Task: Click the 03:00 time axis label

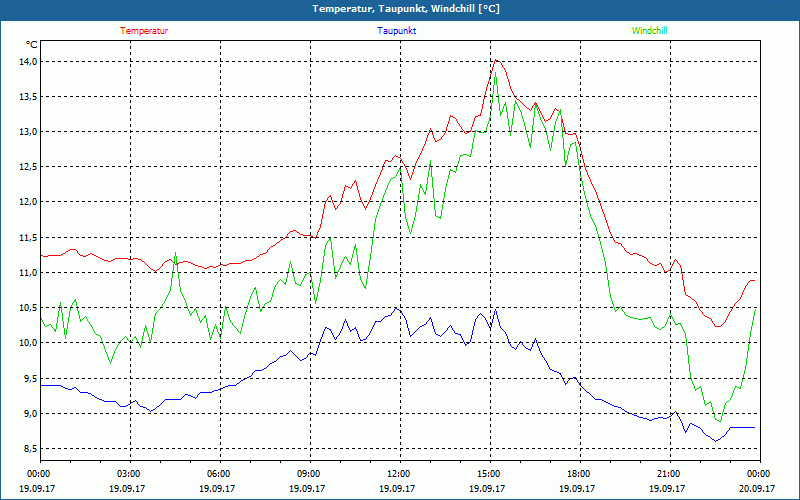Action: coord(131,474)
